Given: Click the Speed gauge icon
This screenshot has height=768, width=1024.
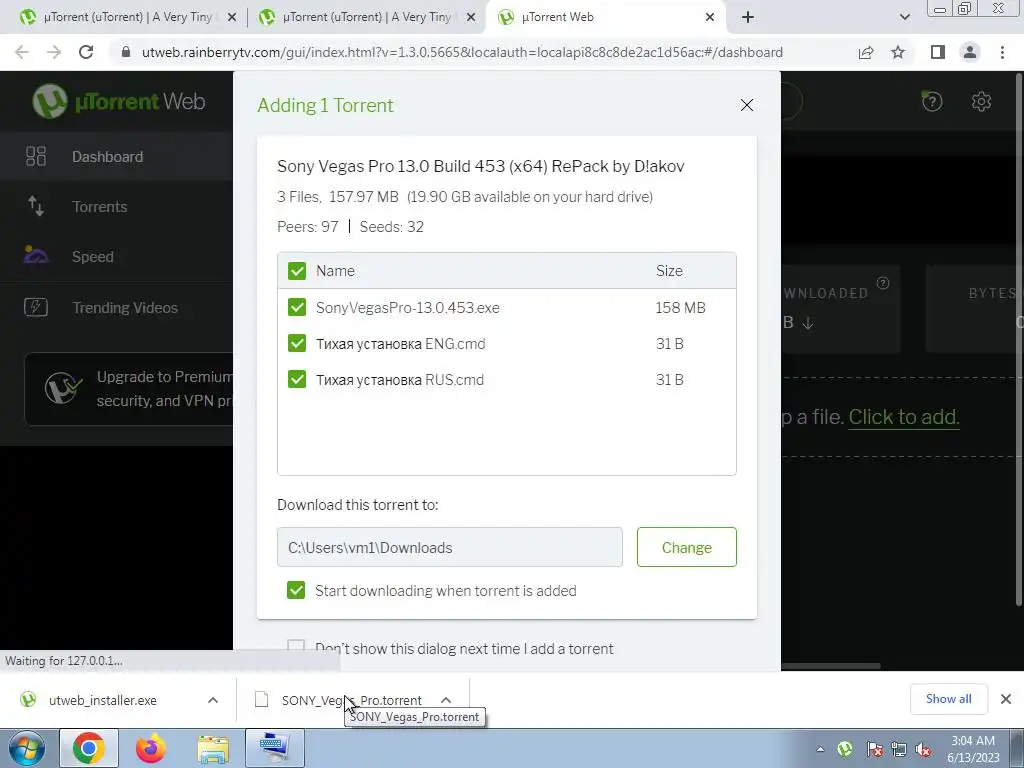Looking at the screenshot, I should (36, 255).
